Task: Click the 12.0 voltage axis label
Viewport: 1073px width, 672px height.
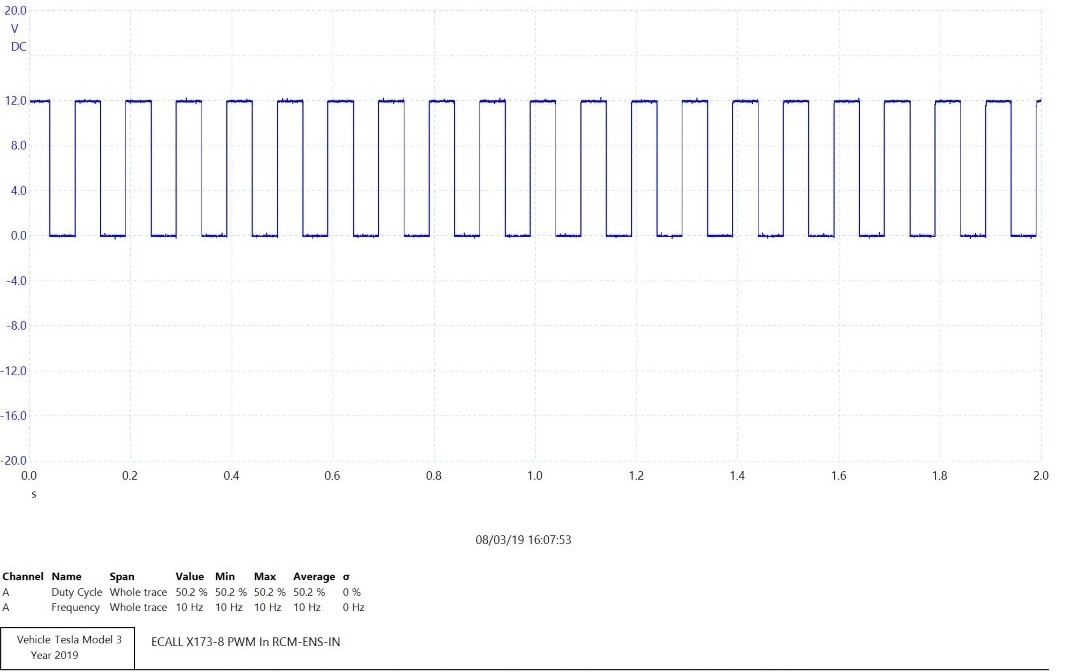Action: (14, 101)
